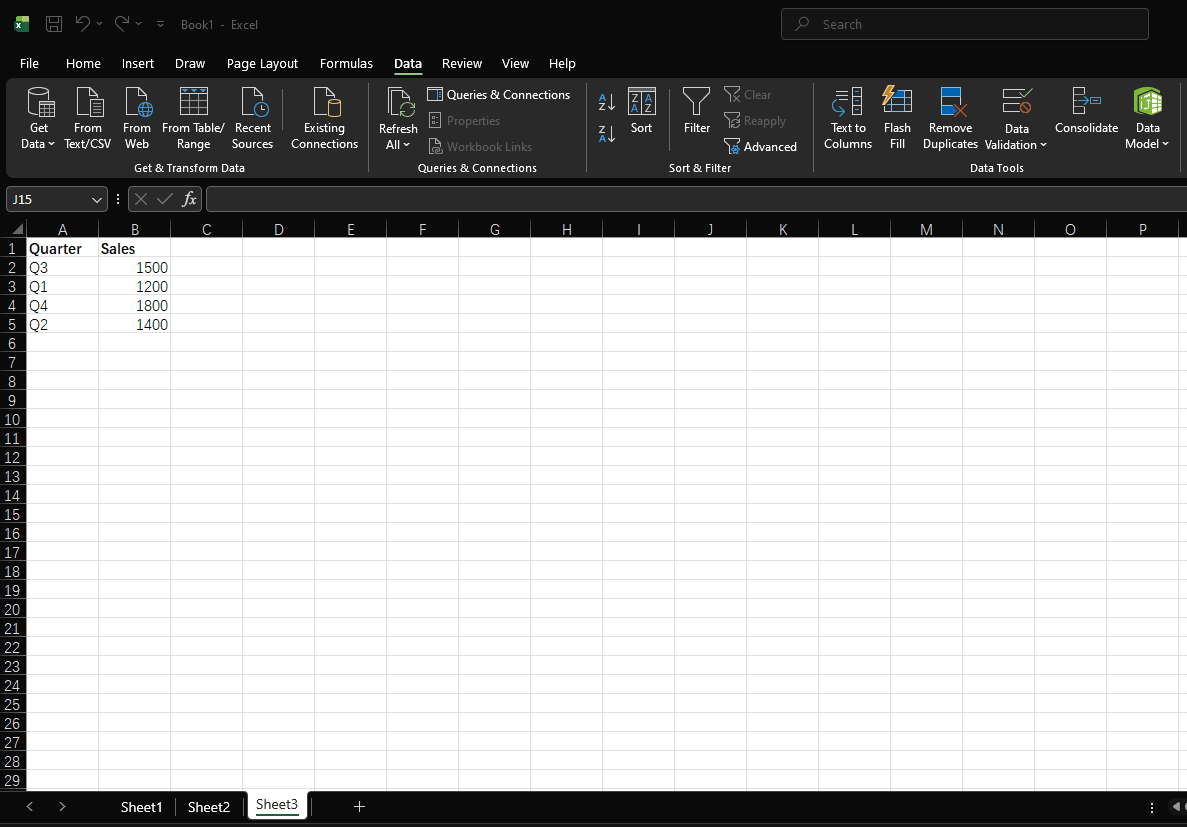Switch to Sheet2

pos(208,806)
